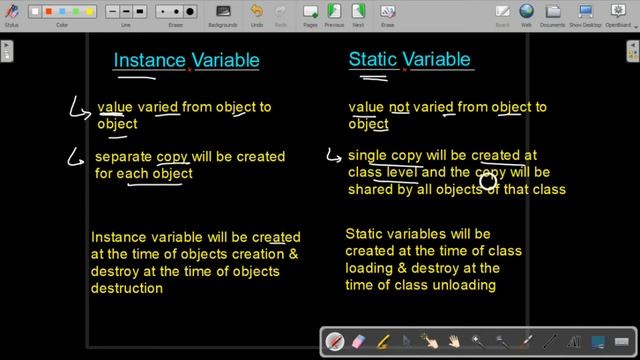This screenshot has width=640, height=360.
Task: Select the green pen color
Action: tap(76, 11)
